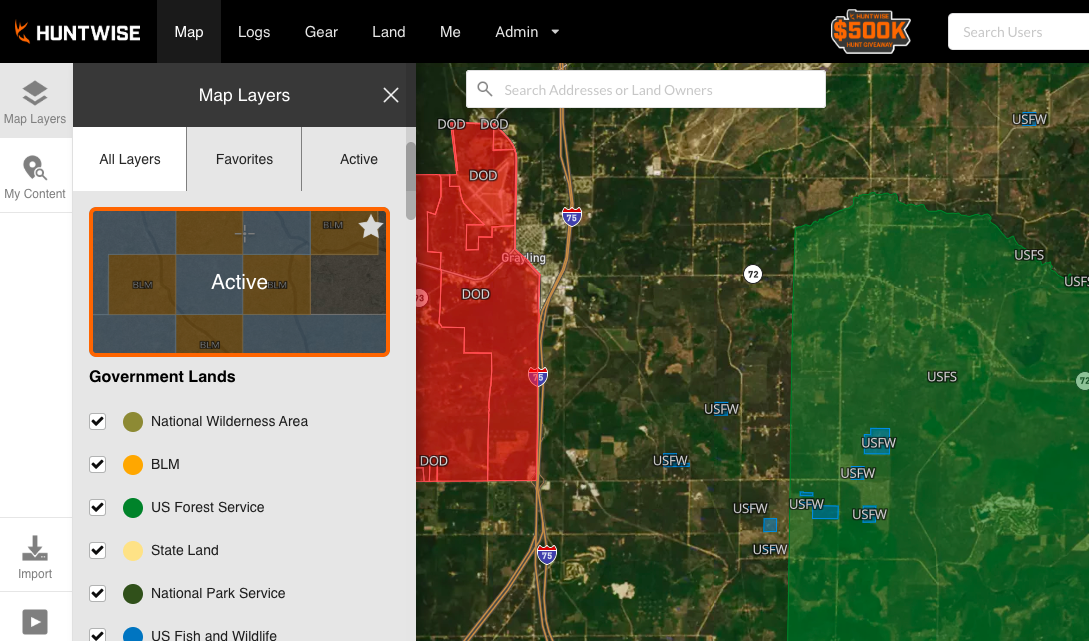Click the State Land label
Screen dimensions: 1089x641
[185, 551]
